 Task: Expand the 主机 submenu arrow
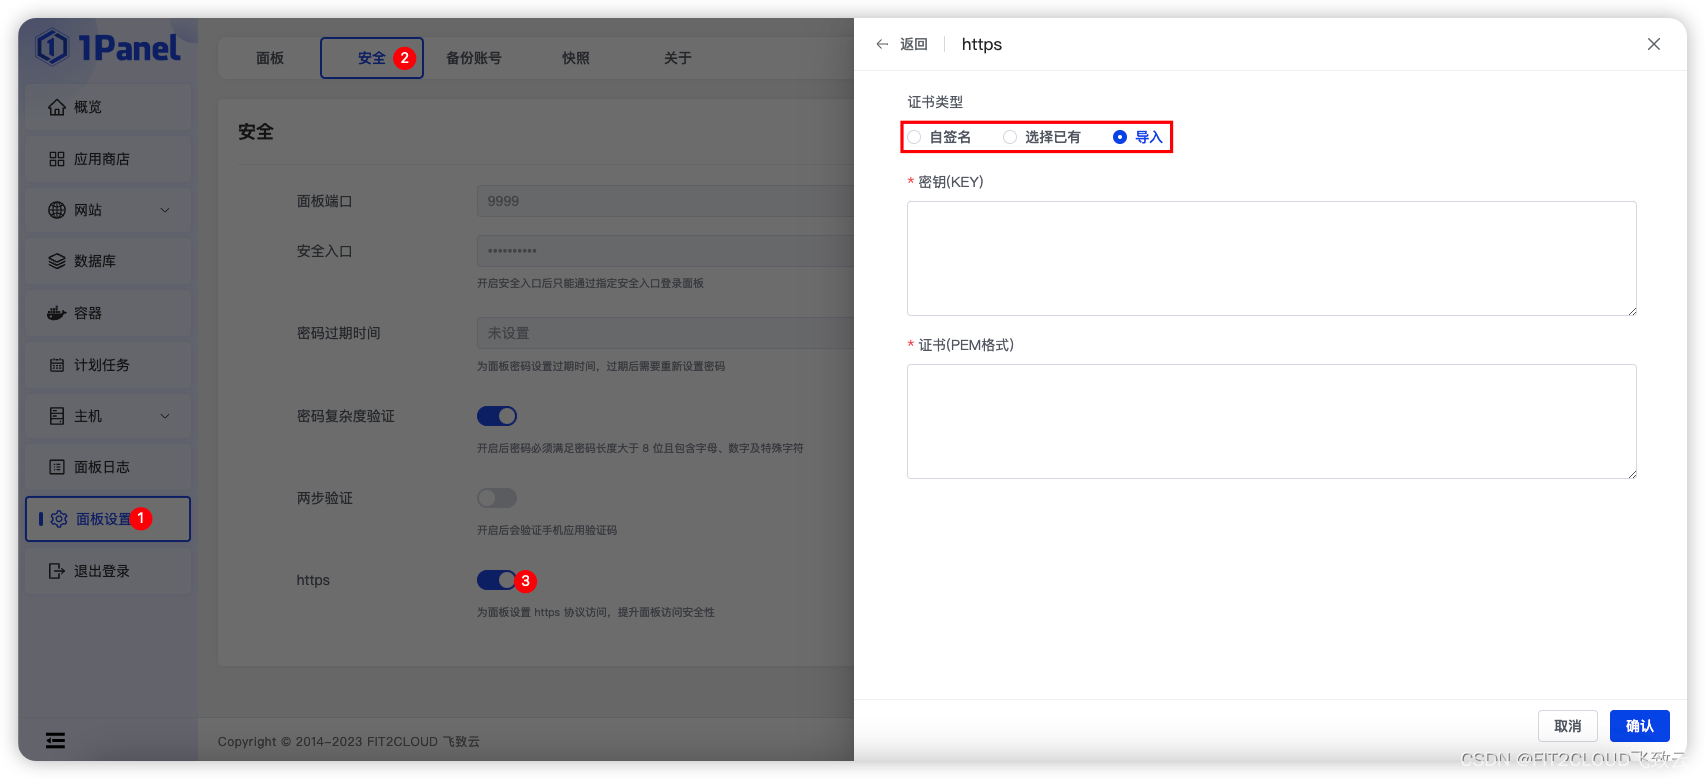(x=165, y=416)
